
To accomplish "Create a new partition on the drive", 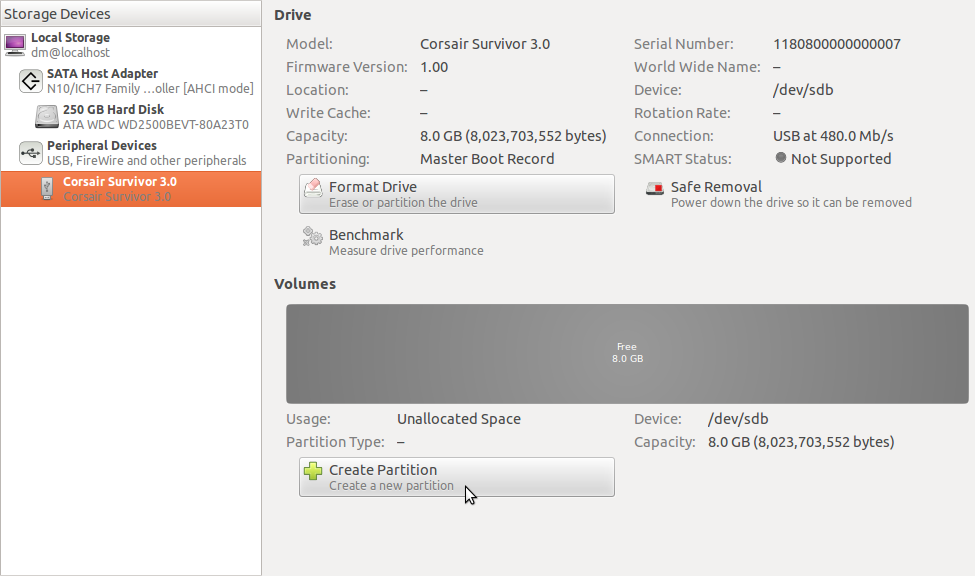I will [x=456, y=477].
